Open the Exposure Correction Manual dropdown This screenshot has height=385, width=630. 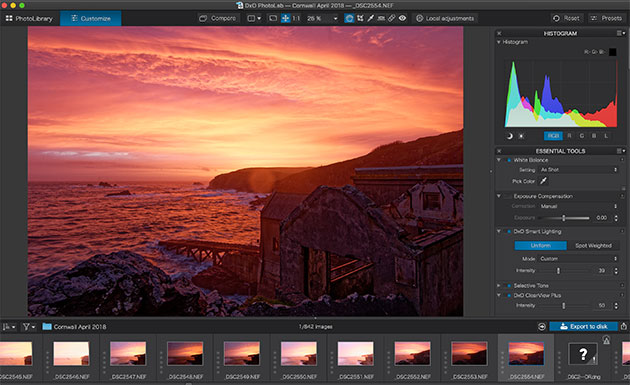(x=578, y=206)
